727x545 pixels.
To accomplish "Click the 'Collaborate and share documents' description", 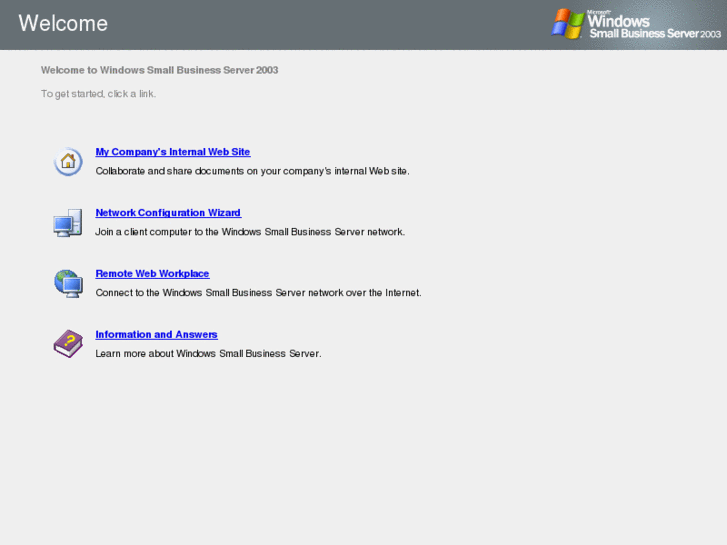I will [x=252, y=171].
